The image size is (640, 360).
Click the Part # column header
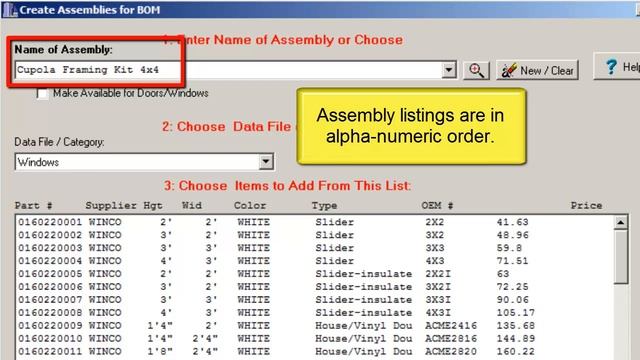33,205
